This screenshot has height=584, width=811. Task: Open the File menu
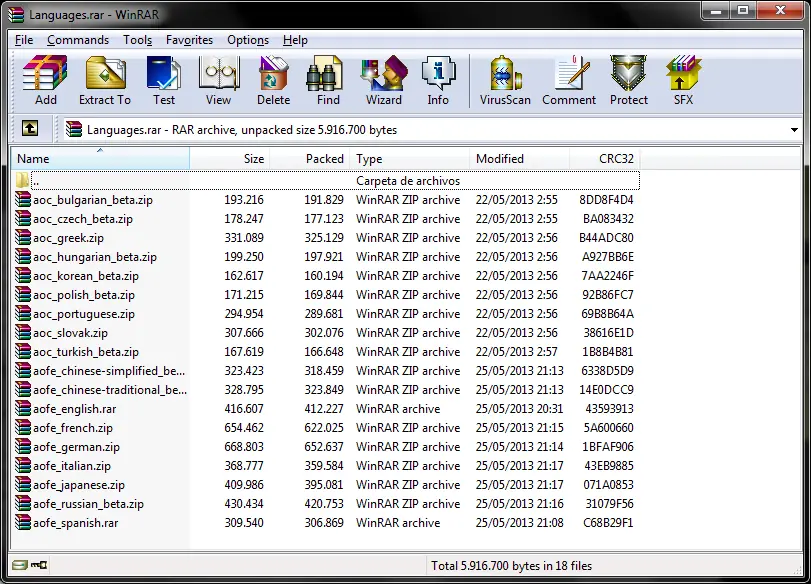click(24, 40)
